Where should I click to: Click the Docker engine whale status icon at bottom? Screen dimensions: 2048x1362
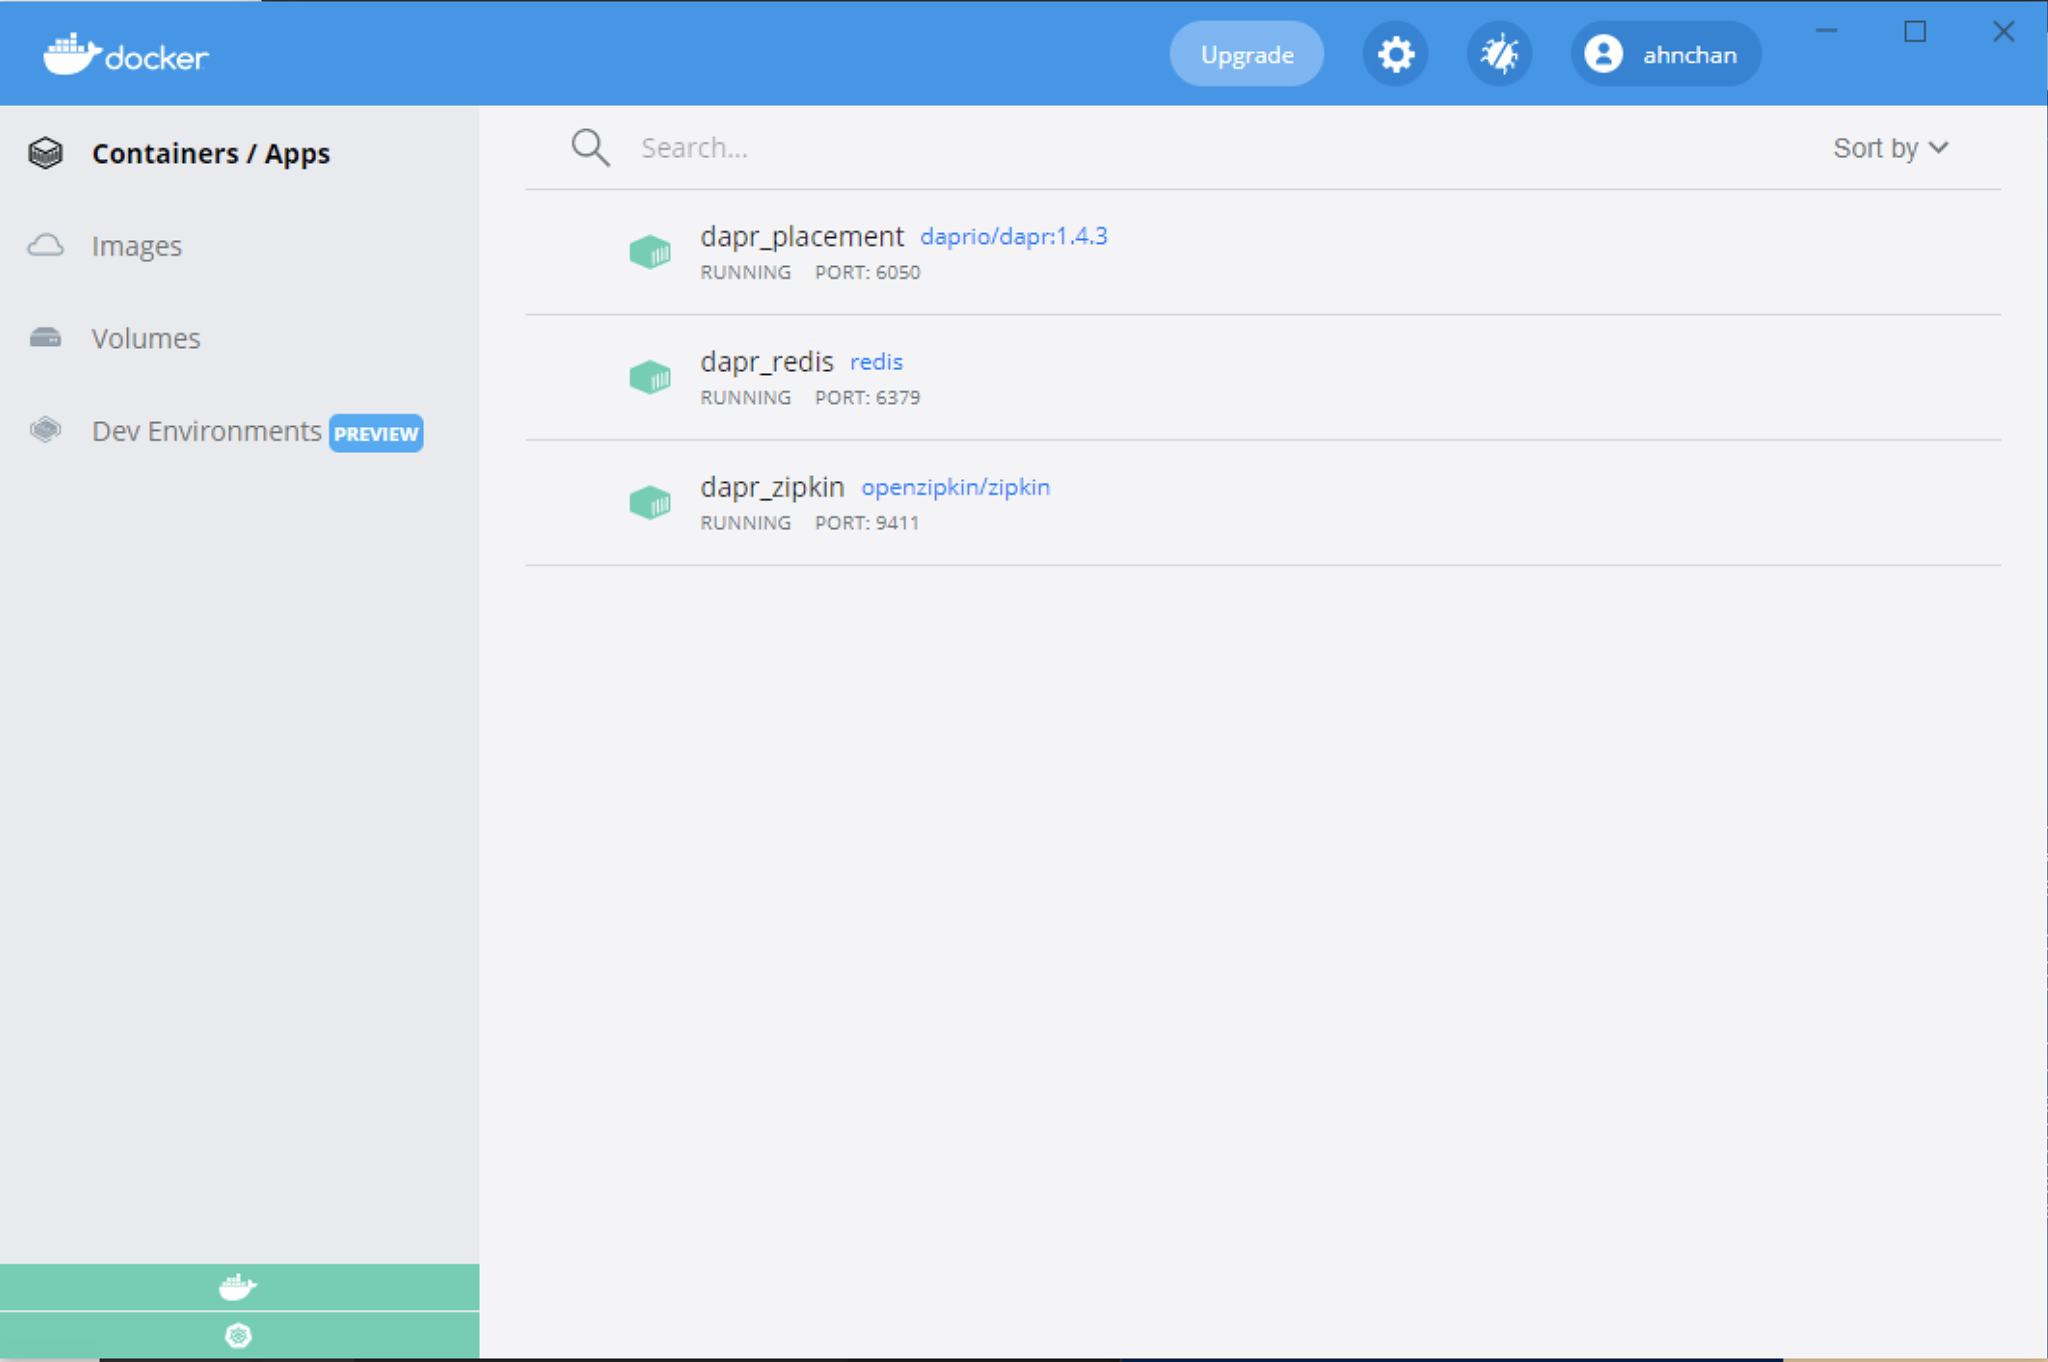click(x=238, y=1286)
